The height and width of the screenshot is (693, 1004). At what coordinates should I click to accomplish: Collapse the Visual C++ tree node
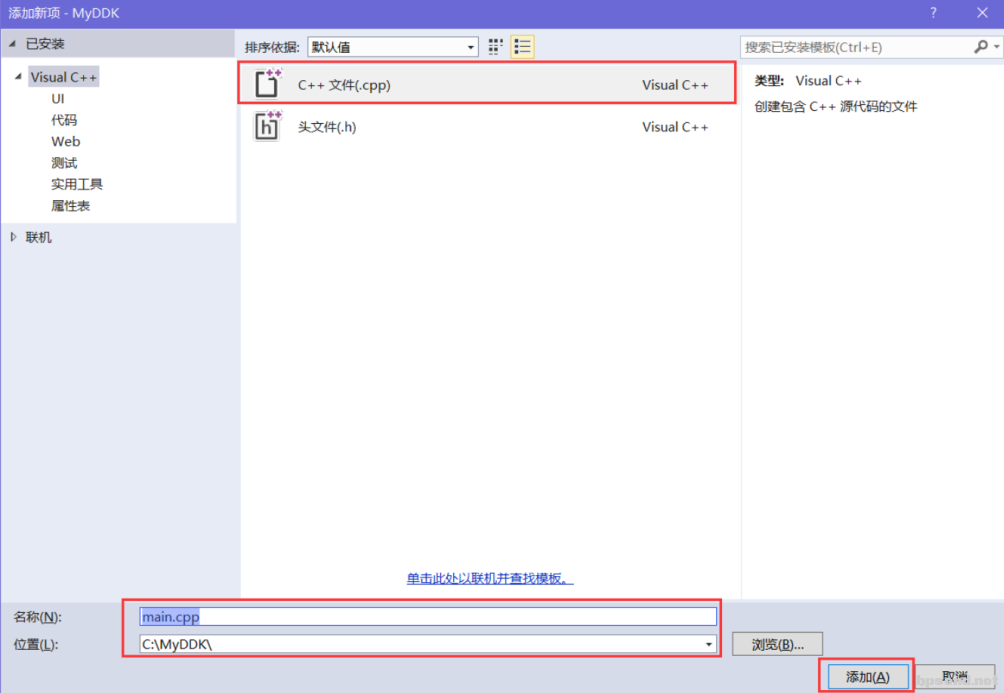pyautogui.click(x=18, y=77)
